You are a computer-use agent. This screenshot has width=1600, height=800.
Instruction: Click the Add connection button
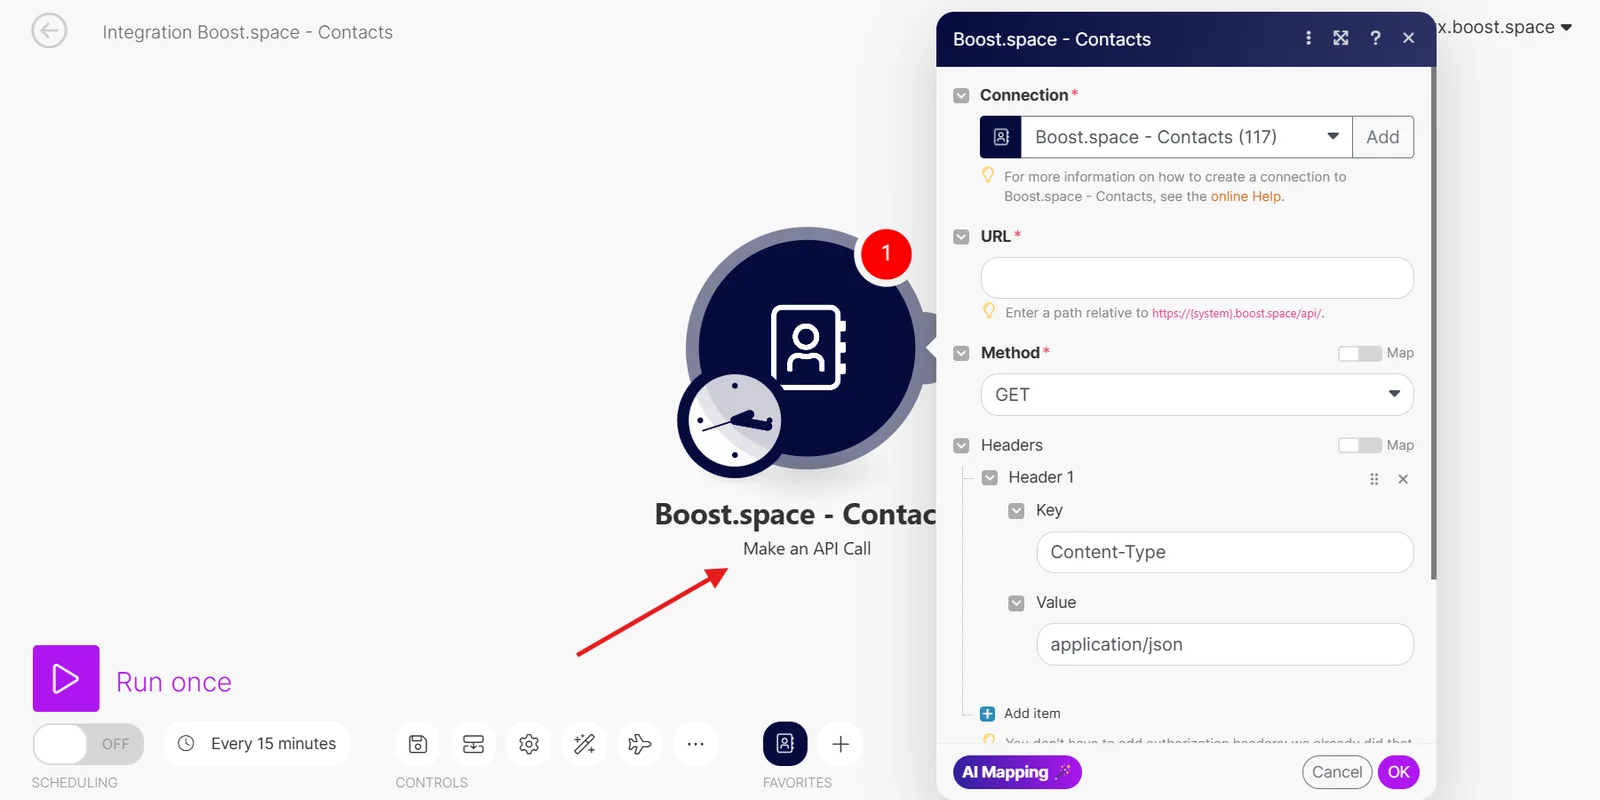tap(1383, 137)
